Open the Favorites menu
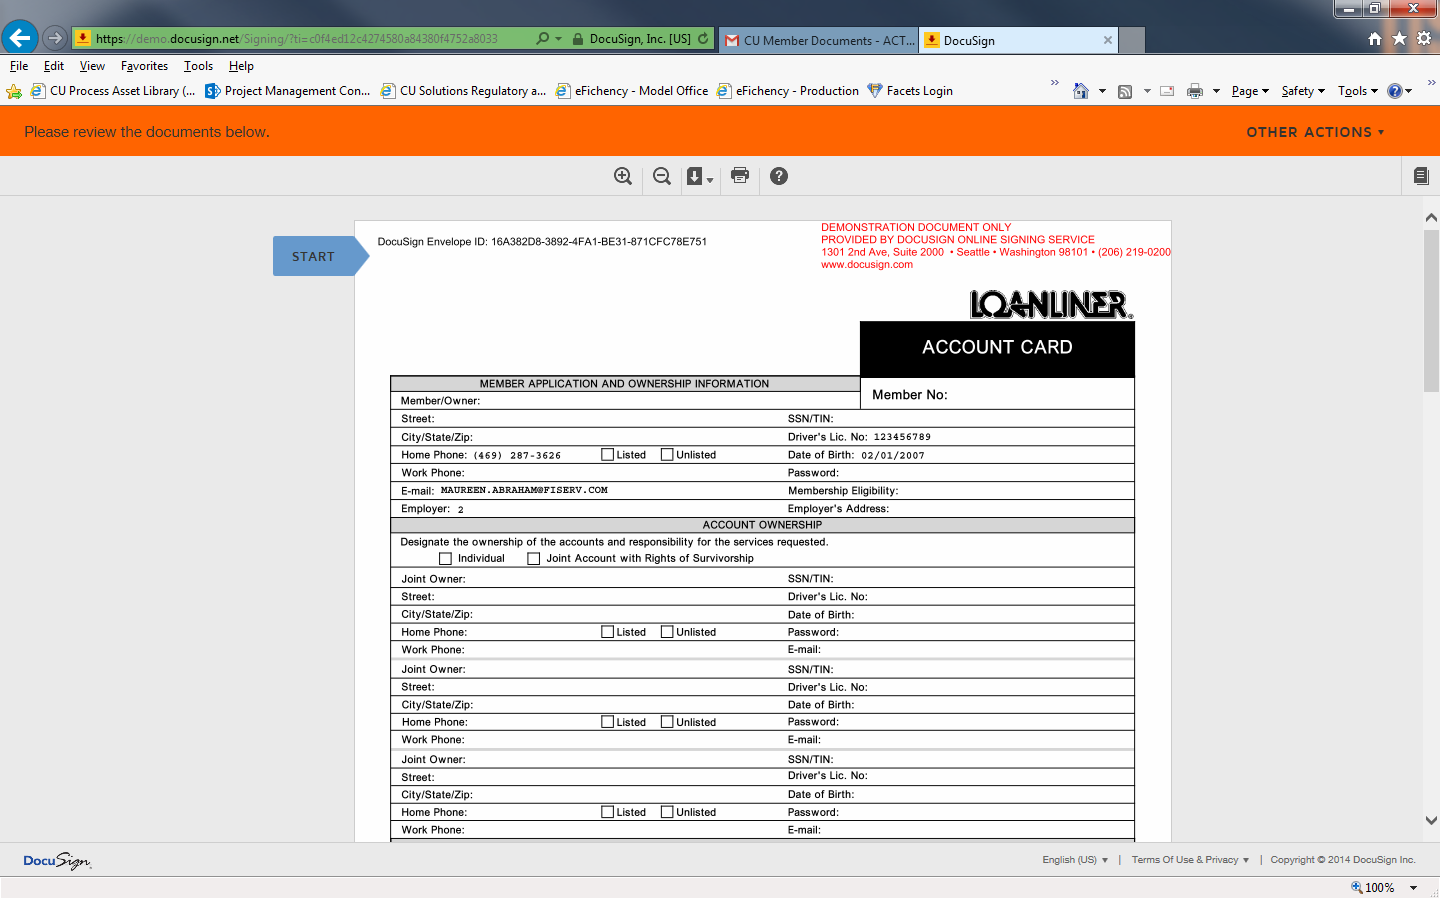This screenshot has height=900, width=1440. point(144,66)
